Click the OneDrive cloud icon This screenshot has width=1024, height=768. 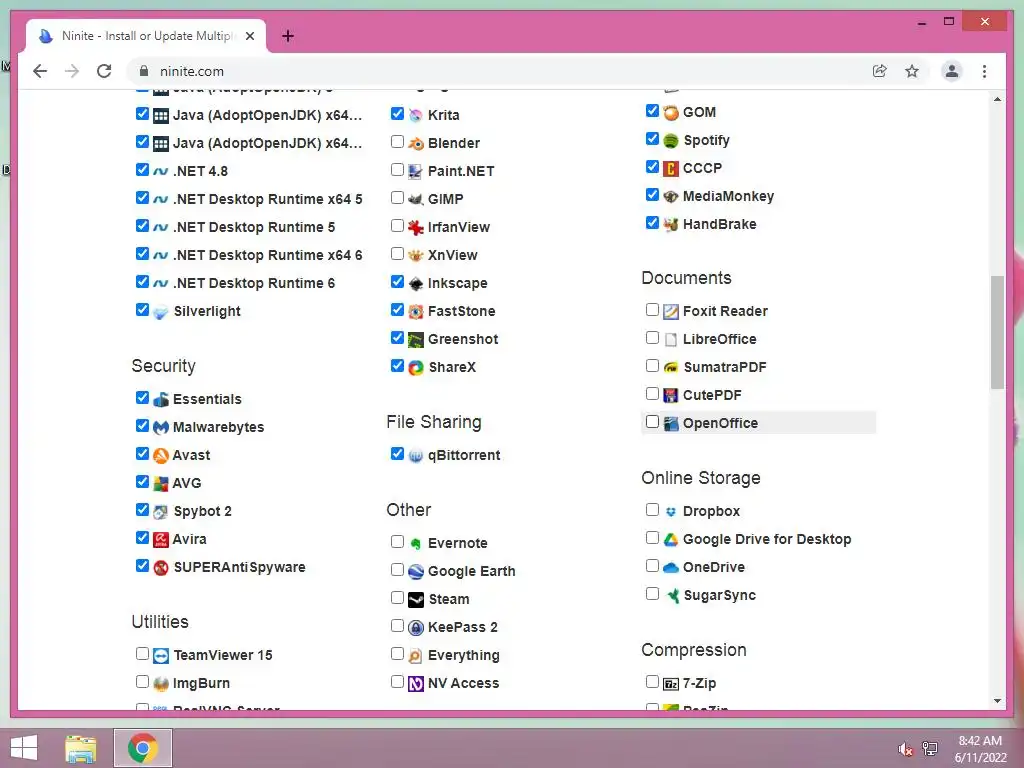tap(671, 568)
